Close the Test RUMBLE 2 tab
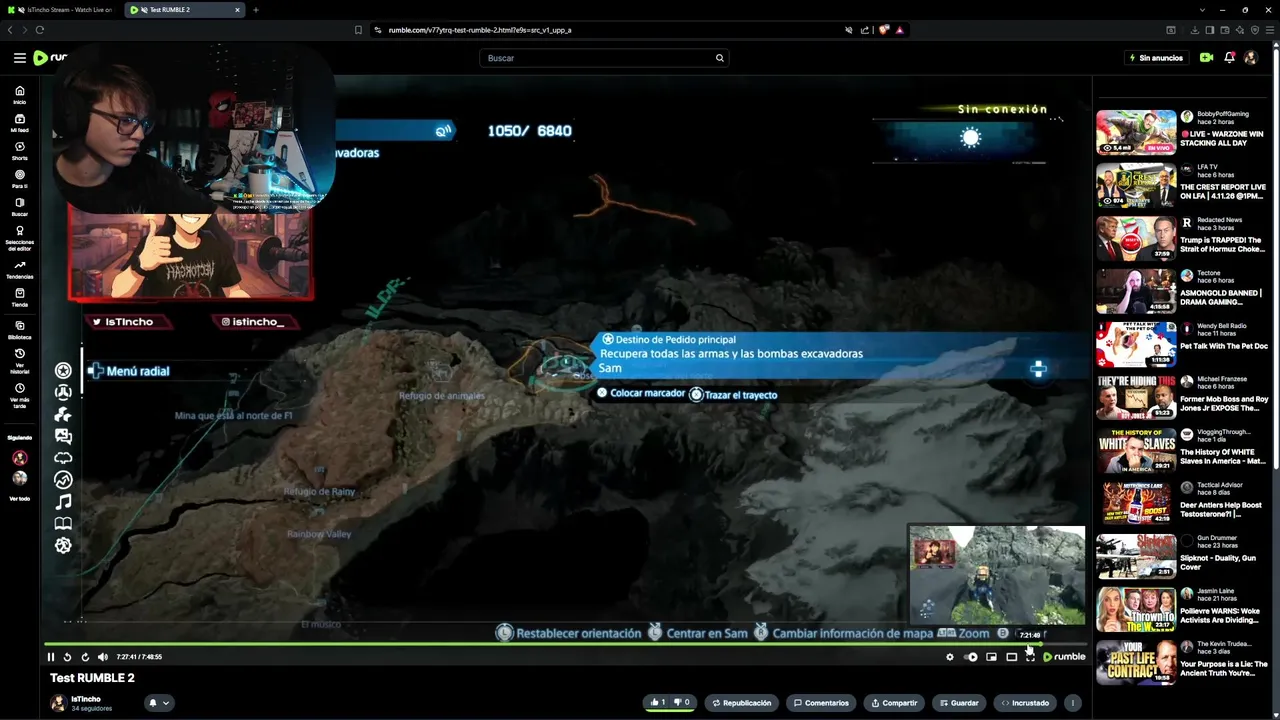This screenshot has height=720, width=1280. 237,10
